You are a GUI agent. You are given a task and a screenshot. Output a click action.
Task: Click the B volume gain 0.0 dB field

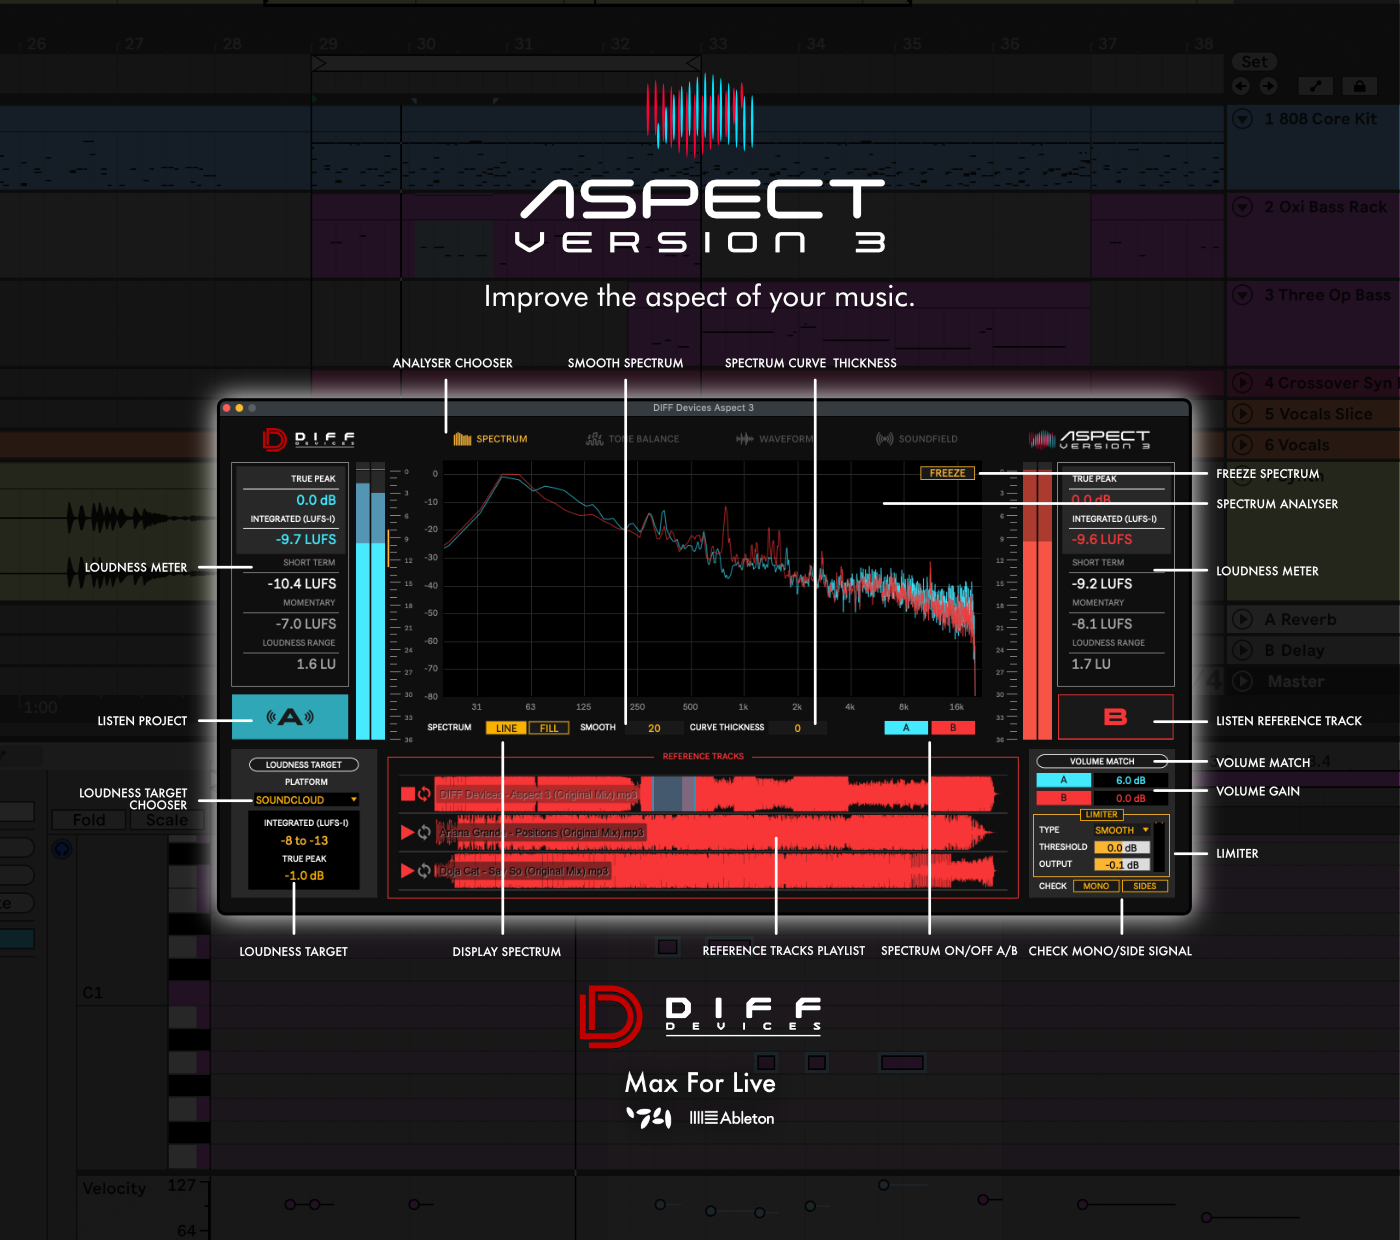click(x=1130, y=798)
